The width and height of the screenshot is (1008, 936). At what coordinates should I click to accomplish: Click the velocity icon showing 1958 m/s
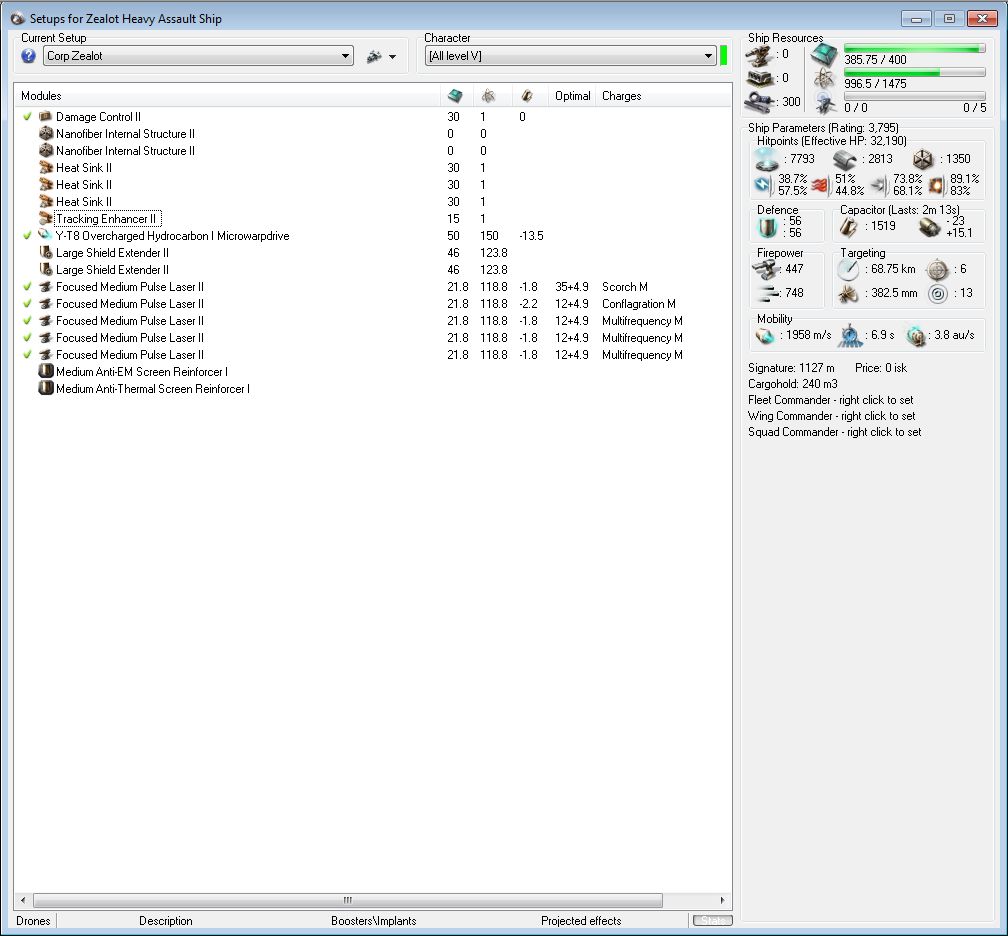tap(764, 336)
